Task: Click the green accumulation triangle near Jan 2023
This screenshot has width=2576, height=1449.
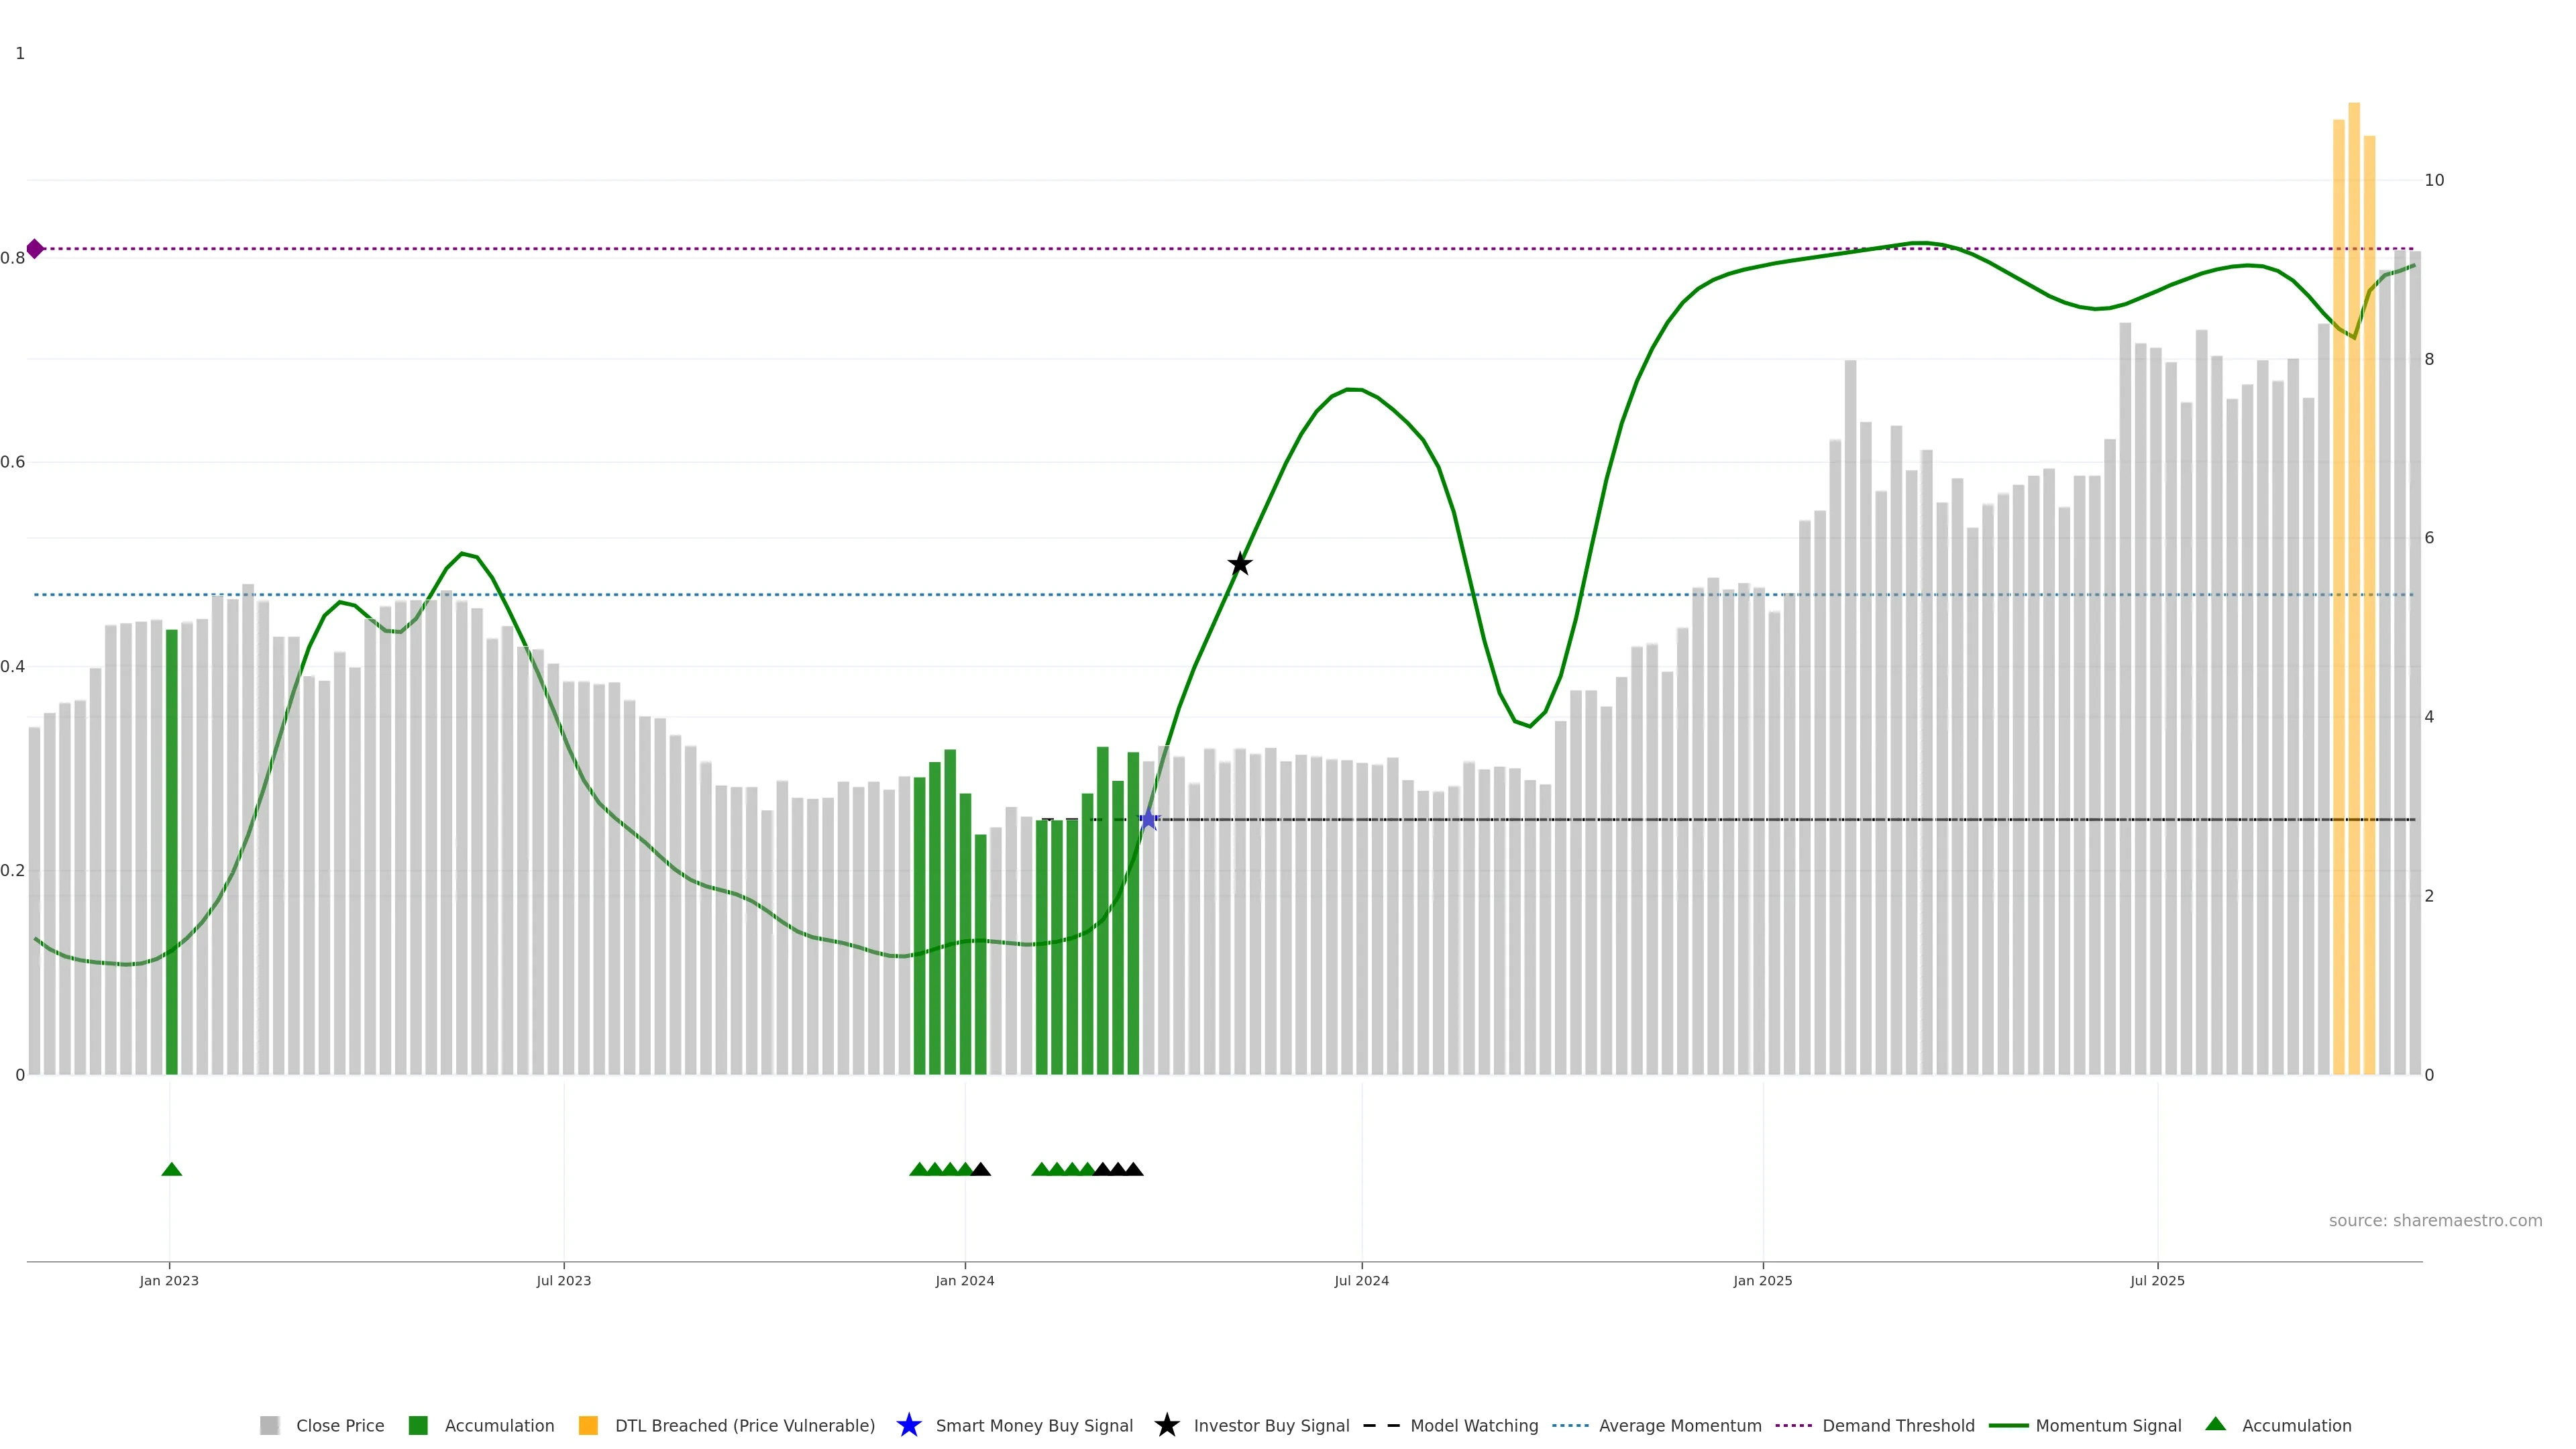Action: point(171,1169)
